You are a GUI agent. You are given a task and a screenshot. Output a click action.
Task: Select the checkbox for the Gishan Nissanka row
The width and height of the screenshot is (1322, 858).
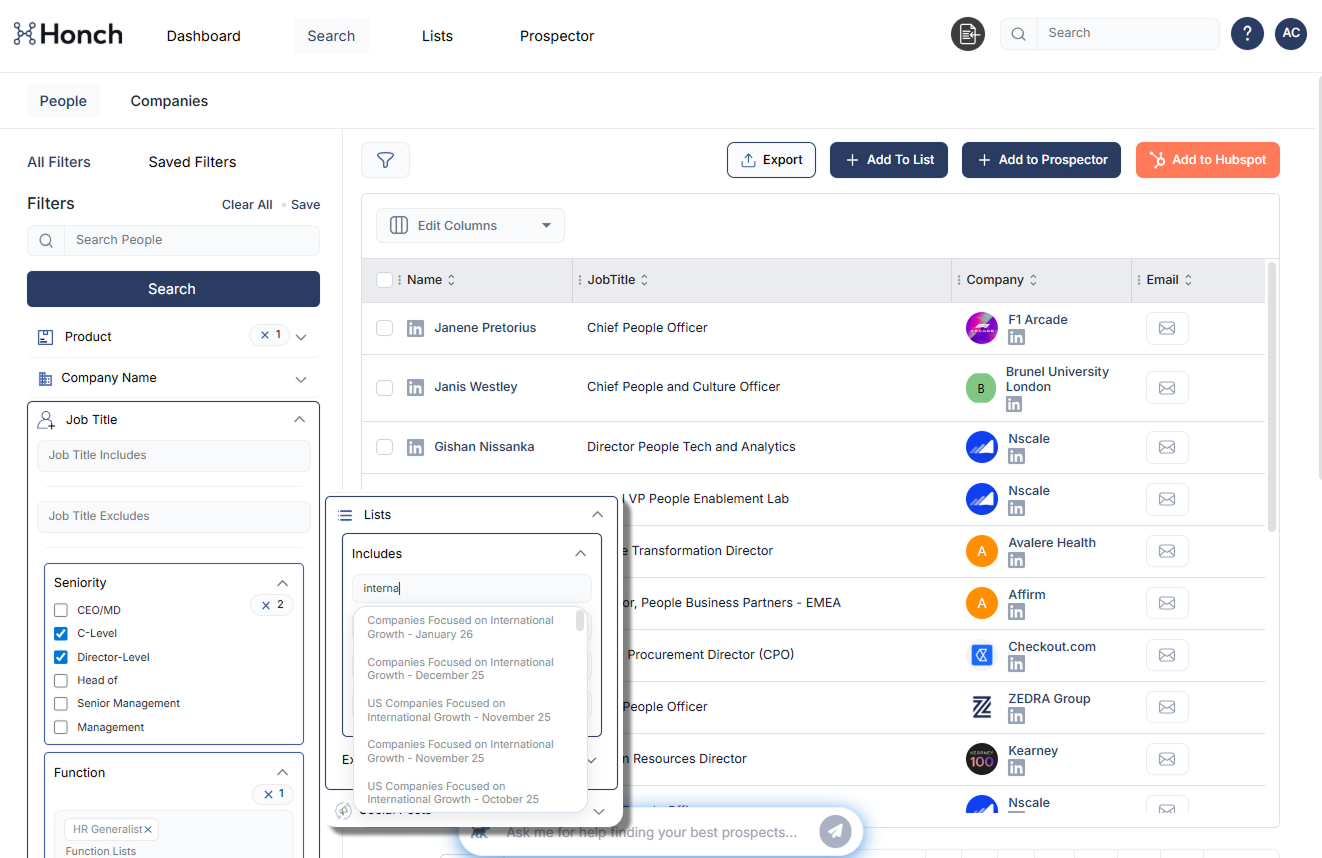pyautogui.click(x=384, y=447)
